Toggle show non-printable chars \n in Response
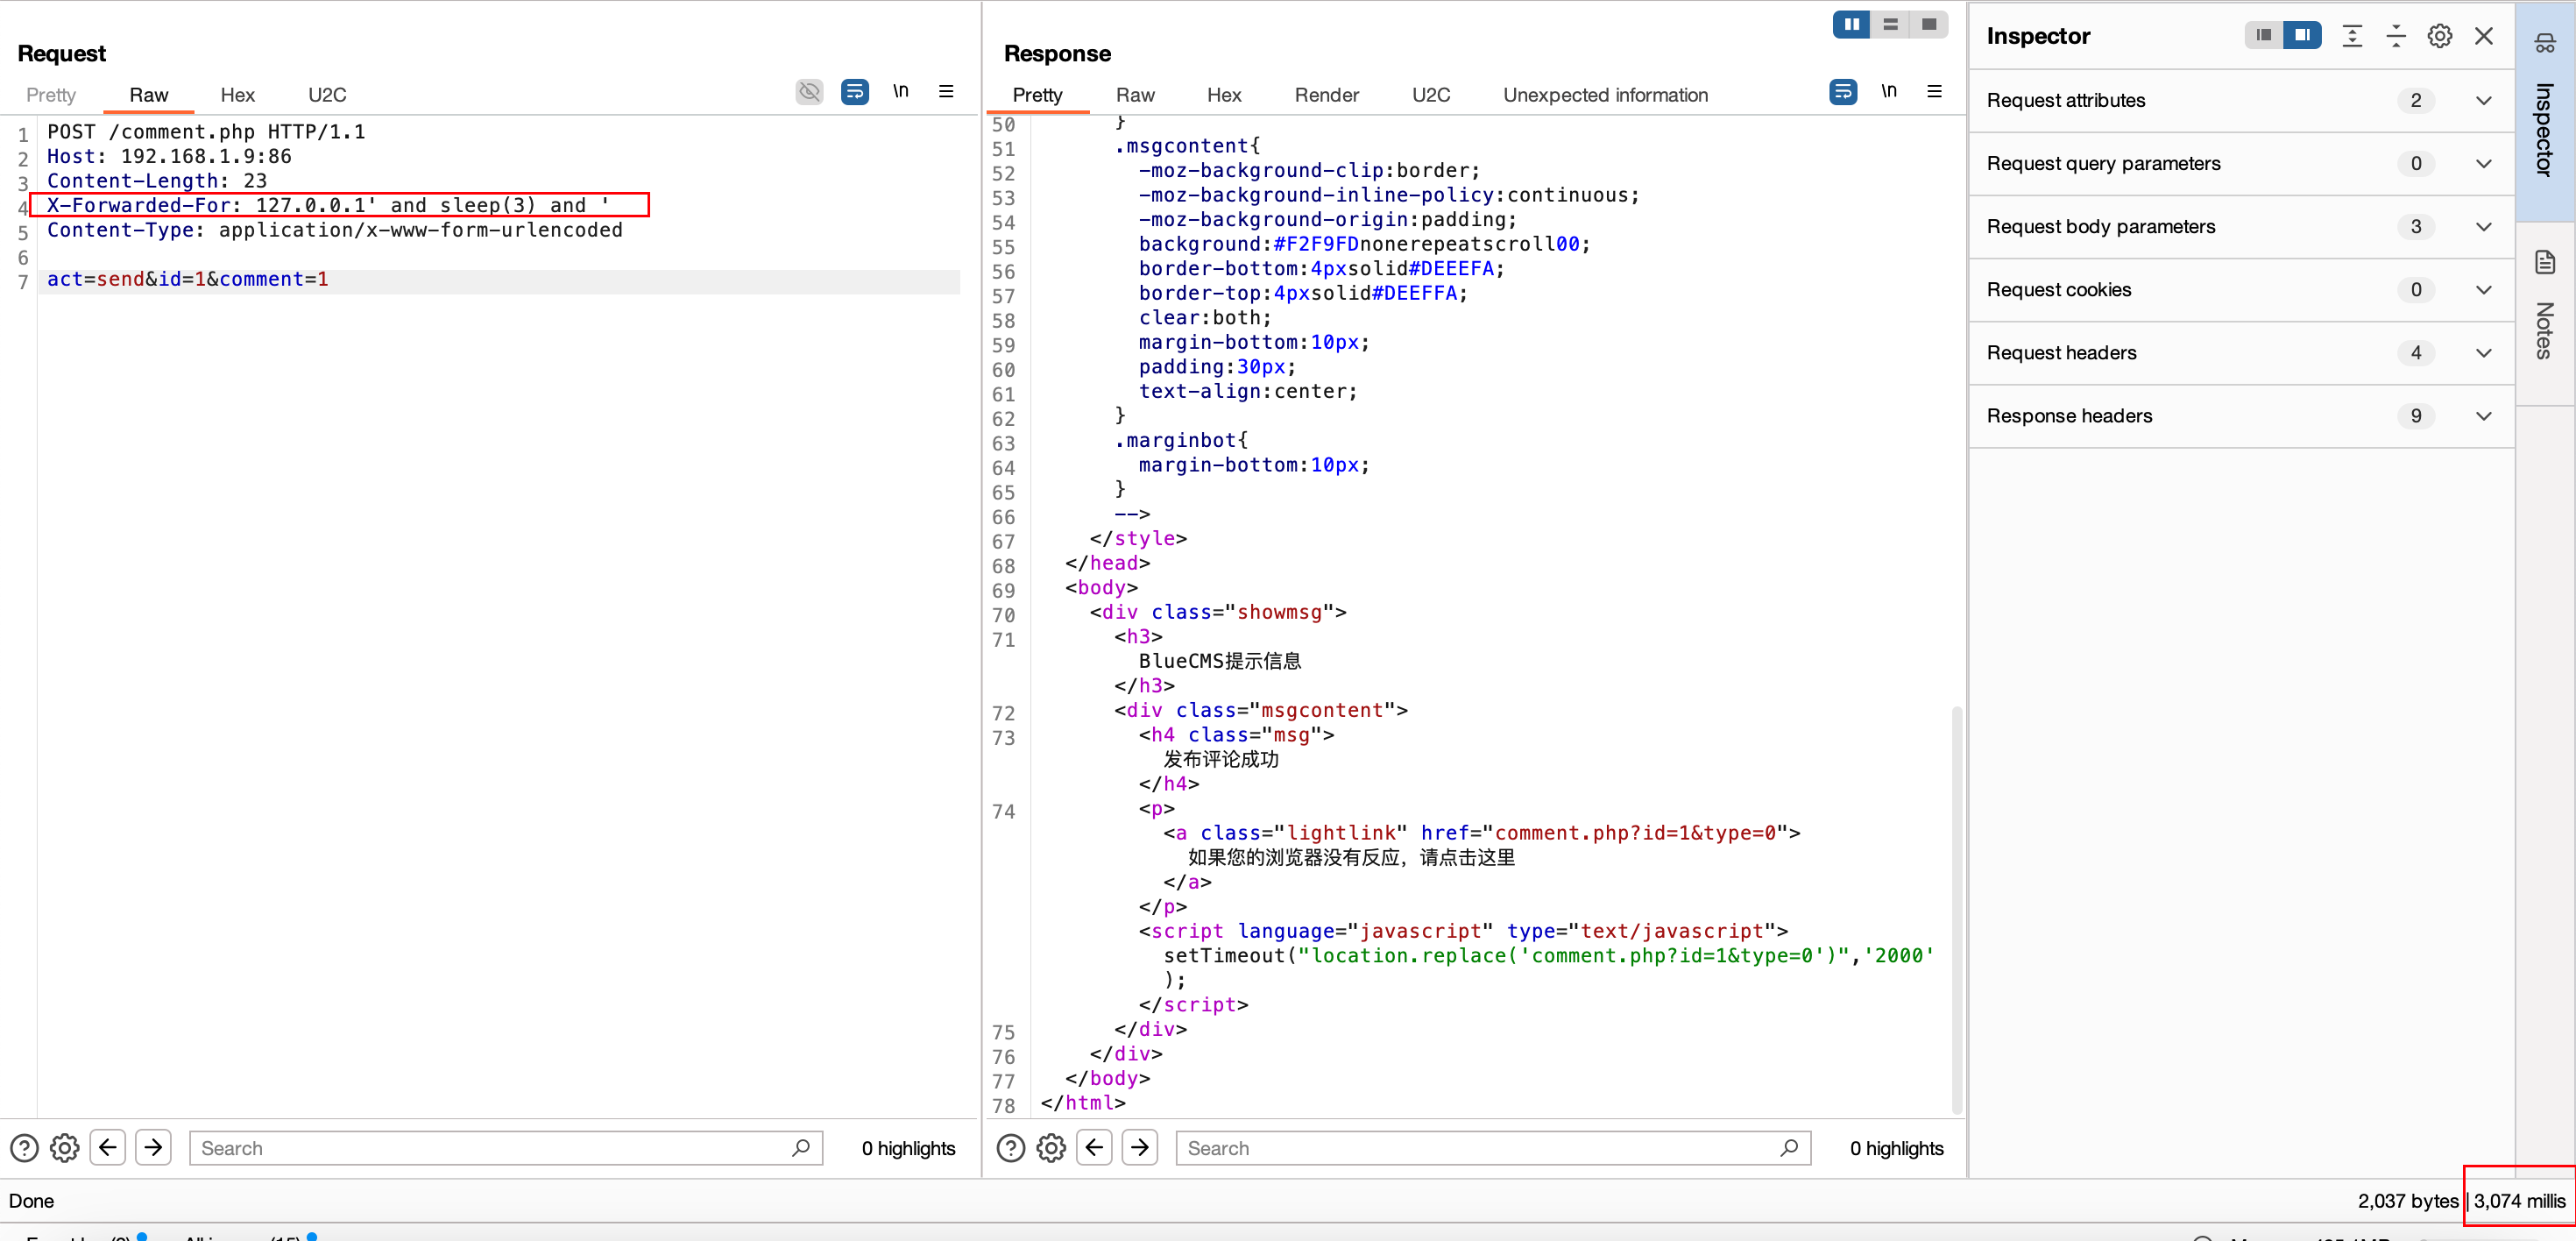The width and height of the screenshot is (2576, 1241). point(1888,92)
